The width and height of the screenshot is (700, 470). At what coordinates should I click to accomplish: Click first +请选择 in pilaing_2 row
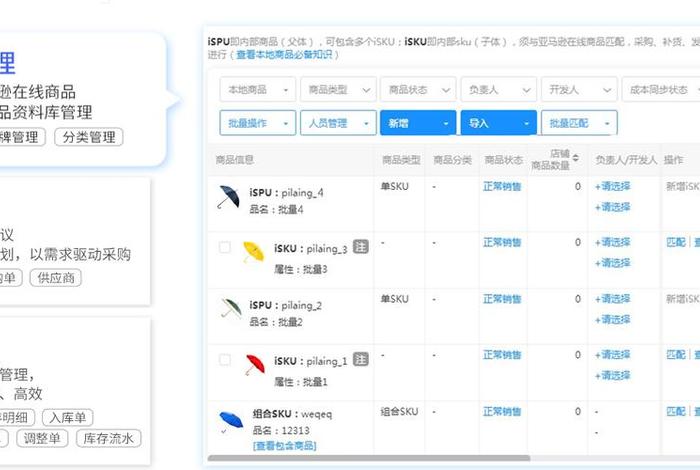coord(612,299)
